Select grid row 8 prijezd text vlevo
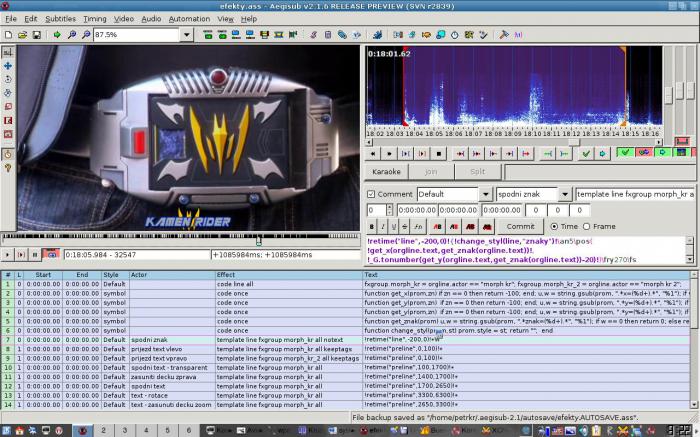The width and height of the screenshot is (700, 437). [x=346, y=349]
